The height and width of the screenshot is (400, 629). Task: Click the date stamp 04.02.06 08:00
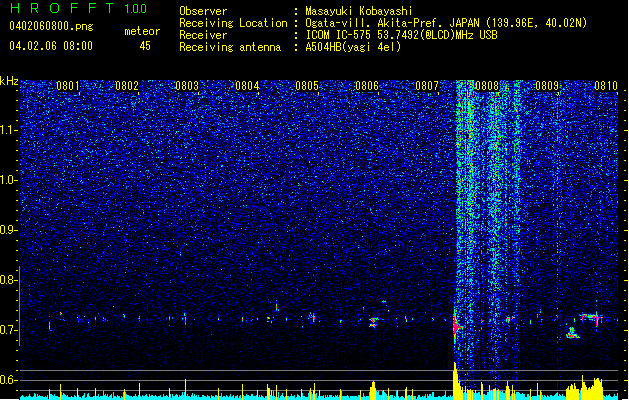click(51, 46)
